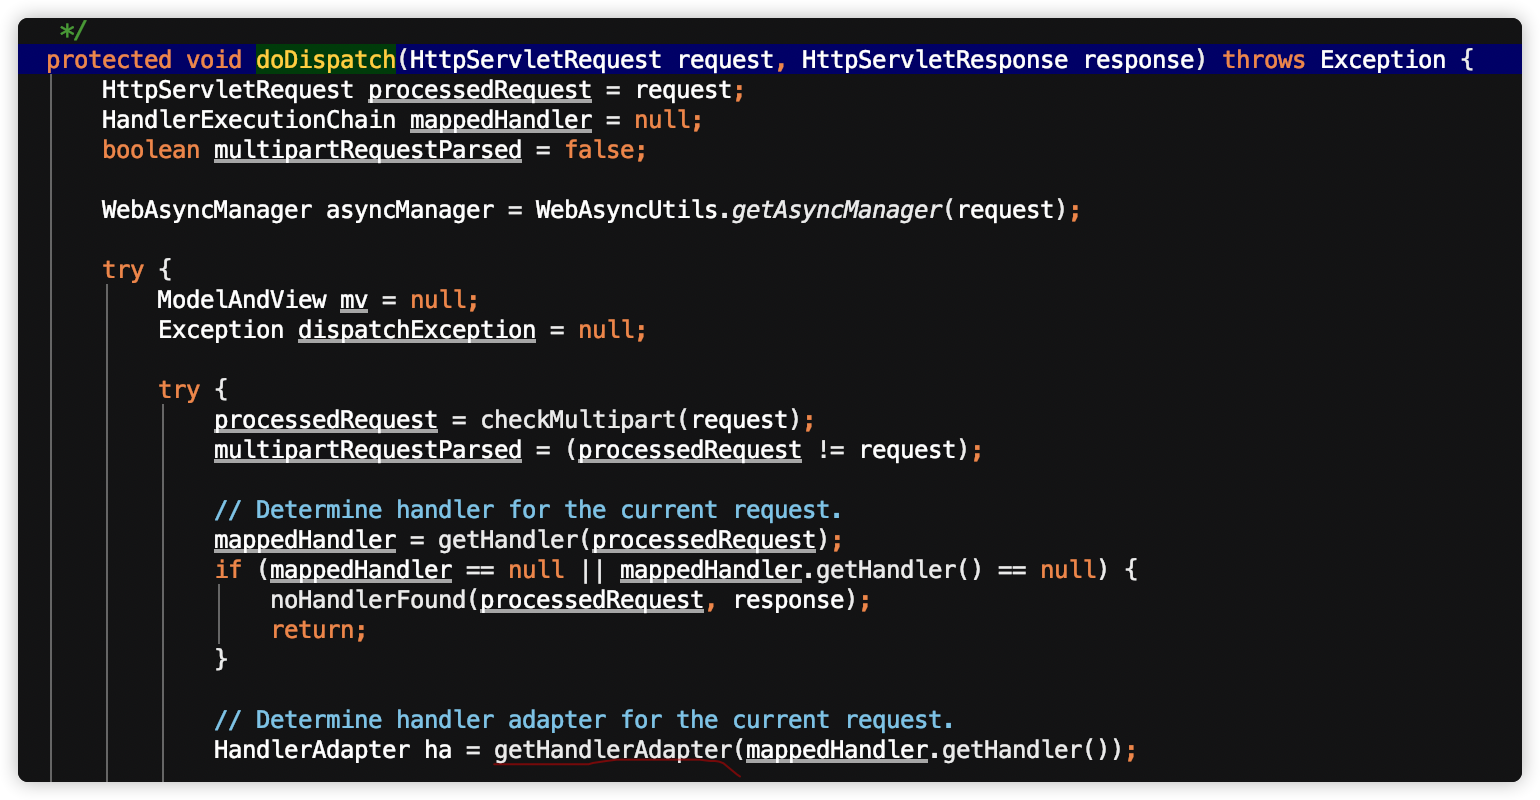Click the 'asyncManager' variable name

click(410, 210)
